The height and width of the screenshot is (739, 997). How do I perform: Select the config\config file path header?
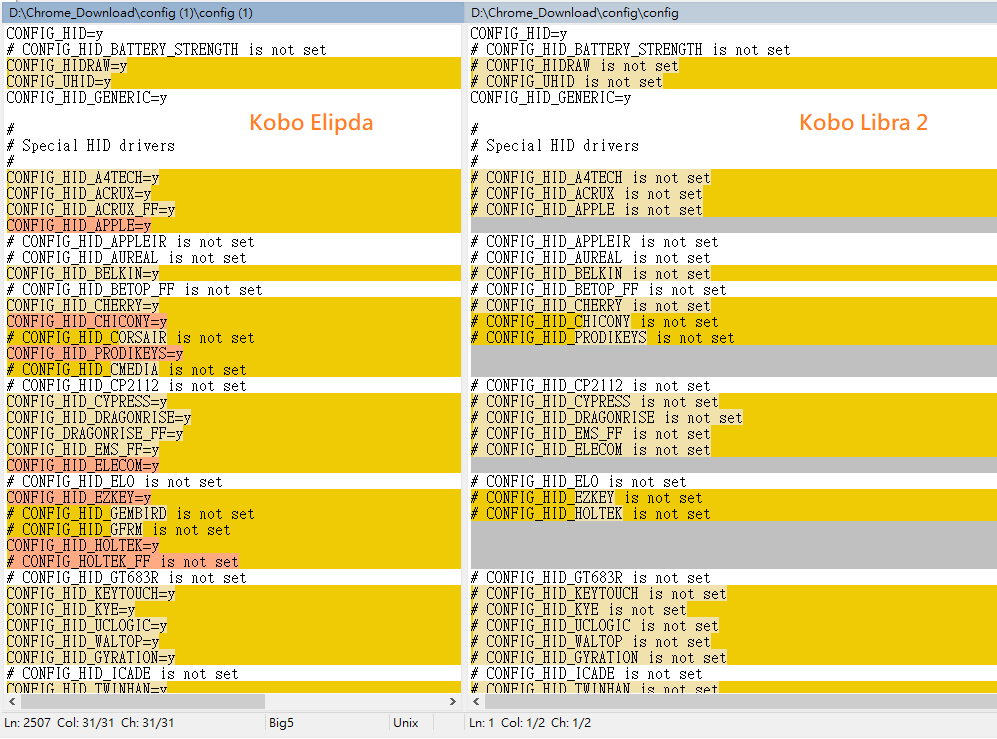[x=575, y=13]
